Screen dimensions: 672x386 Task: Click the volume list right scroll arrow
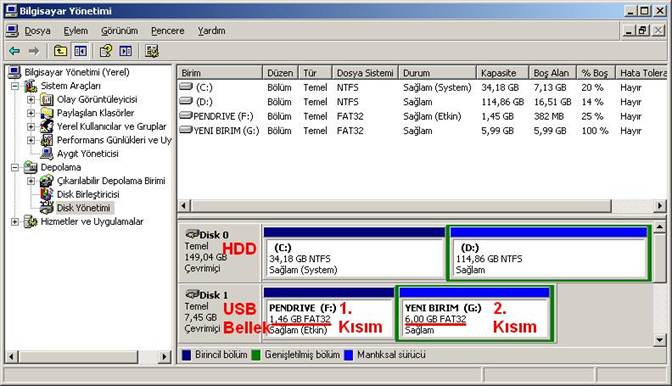660,206
